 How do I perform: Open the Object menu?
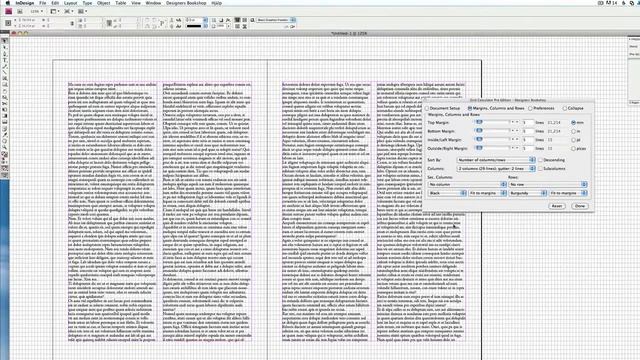click(x=103, y=3)
